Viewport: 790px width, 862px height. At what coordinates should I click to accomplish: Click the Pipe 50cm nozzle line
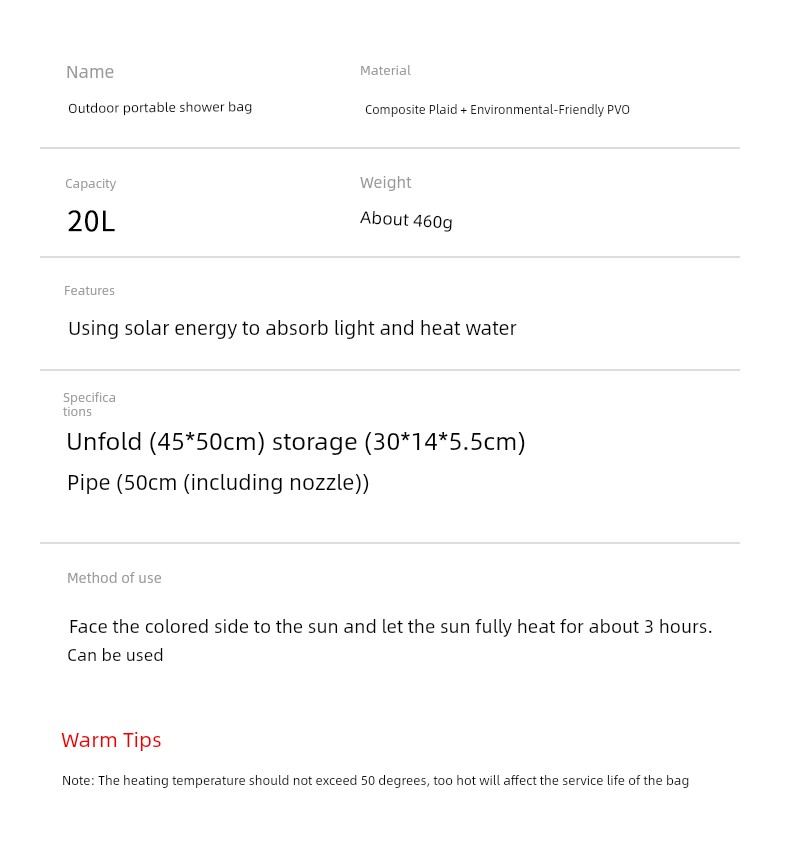tap(218, 483)
